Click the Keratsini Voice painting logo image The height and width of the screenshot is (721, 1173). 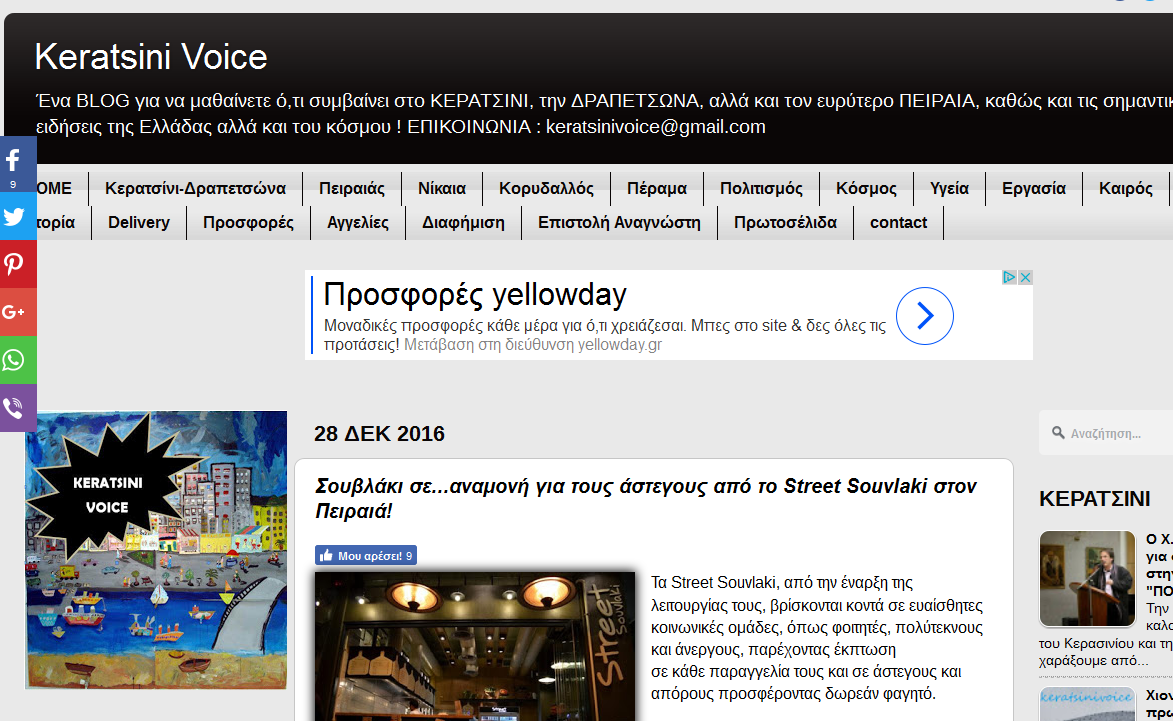[x=156, y=550]
